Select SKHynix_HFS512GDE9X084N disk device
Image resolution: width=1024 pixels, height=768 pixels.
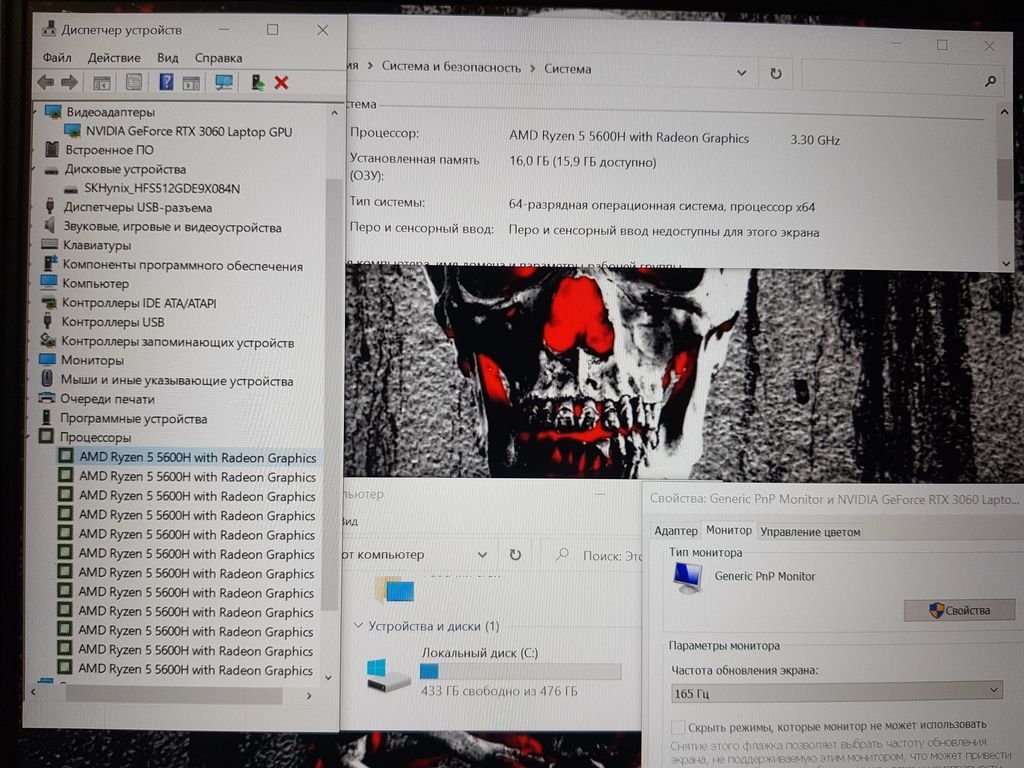(x=162, y=188)
